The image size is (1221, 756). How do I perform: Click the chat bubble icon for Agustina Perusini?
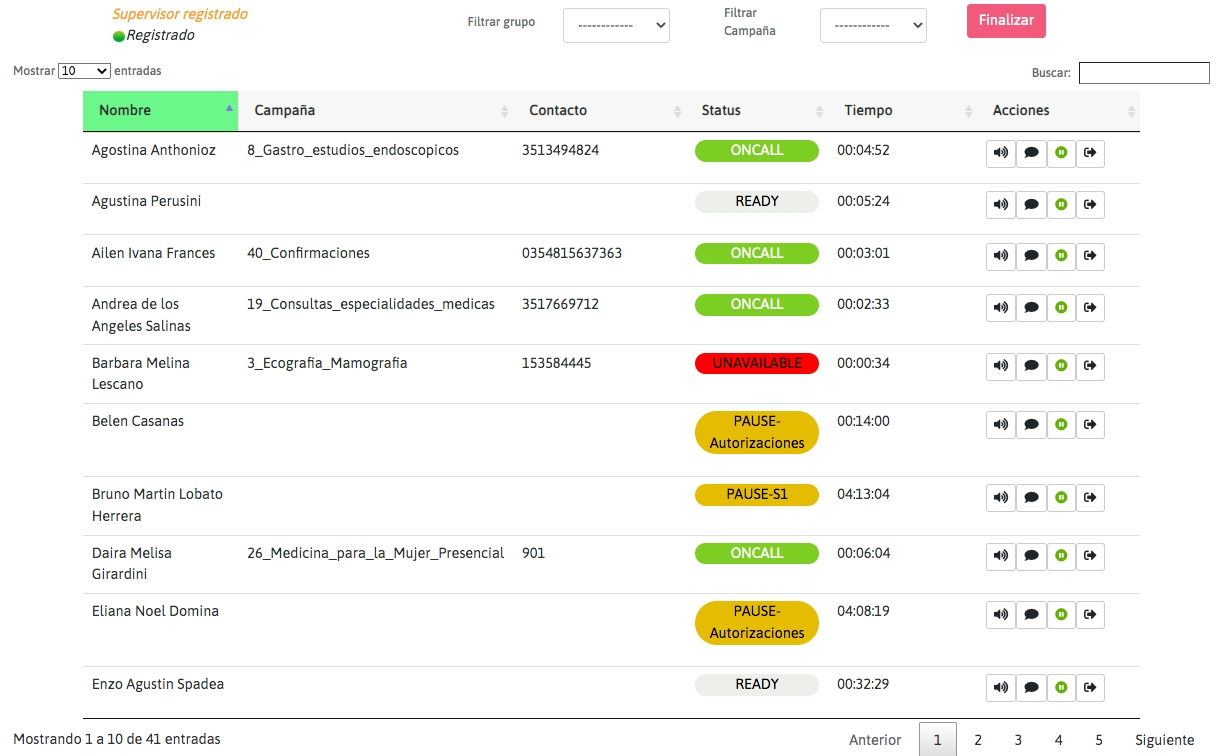click(x=1031, y=204)
